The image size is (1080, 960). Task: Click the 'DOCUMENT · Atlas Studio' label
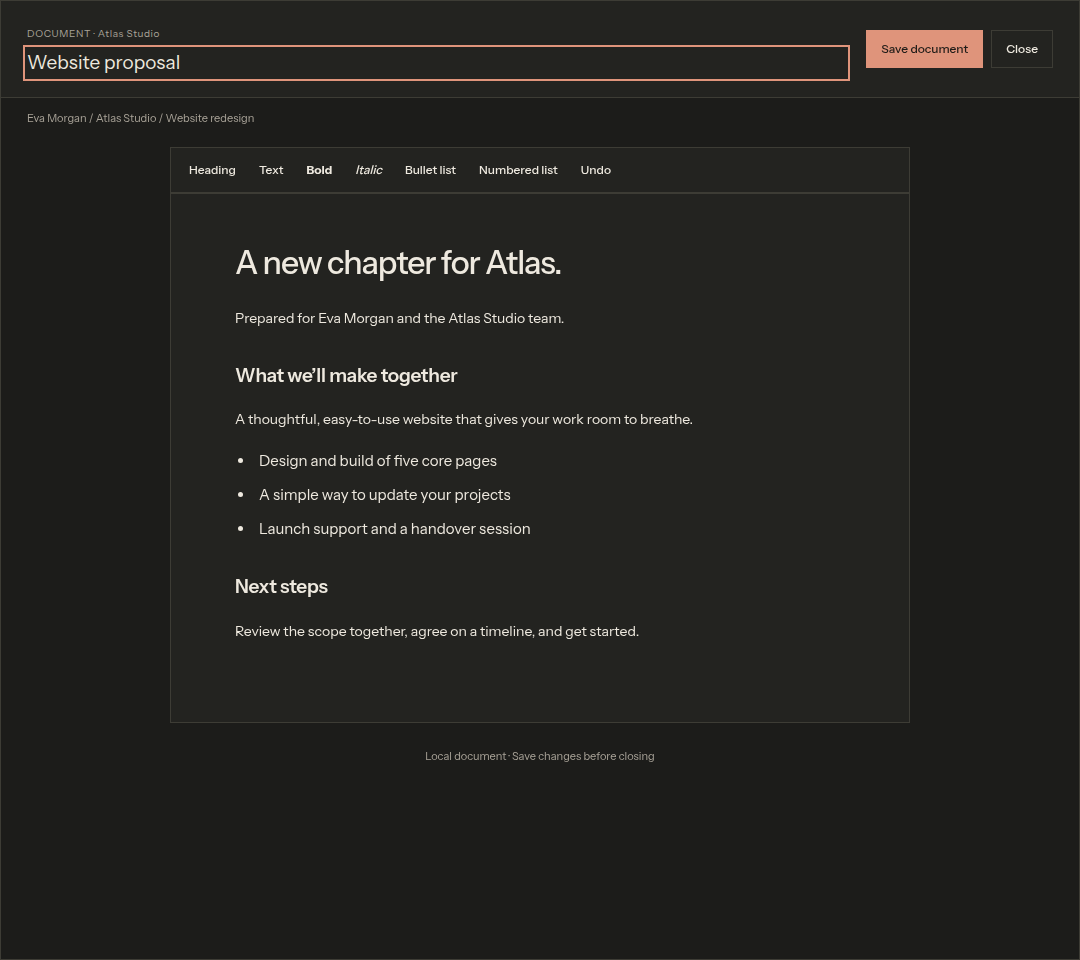[93, 34]
